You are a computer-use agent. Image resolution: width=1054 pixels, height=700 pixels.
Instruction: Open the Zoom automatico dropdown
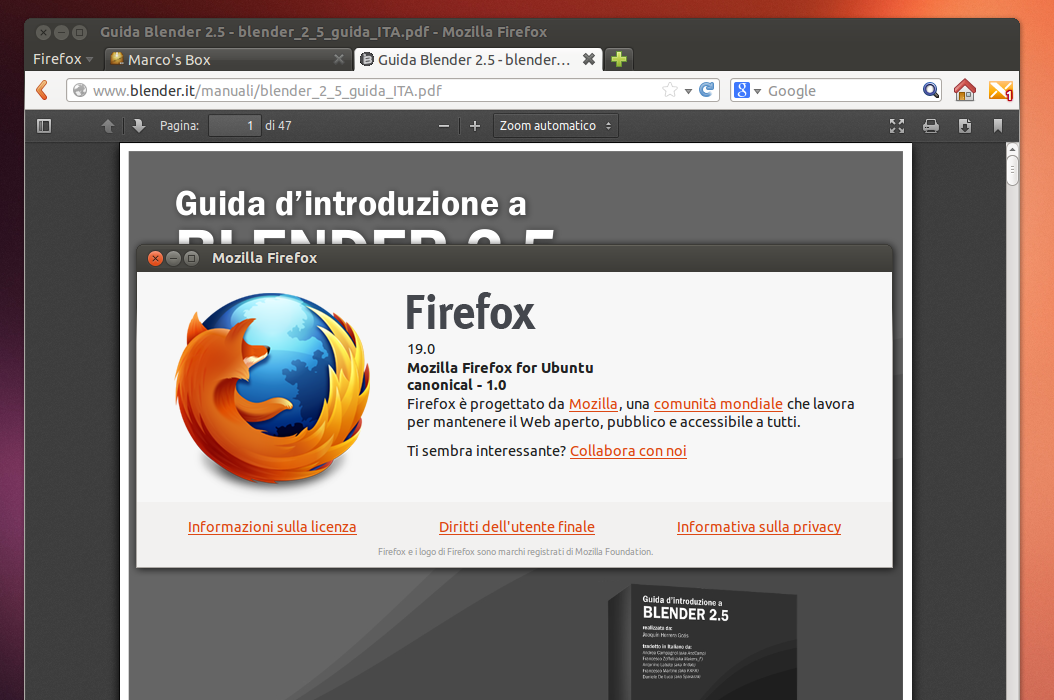tap(555, 126)
